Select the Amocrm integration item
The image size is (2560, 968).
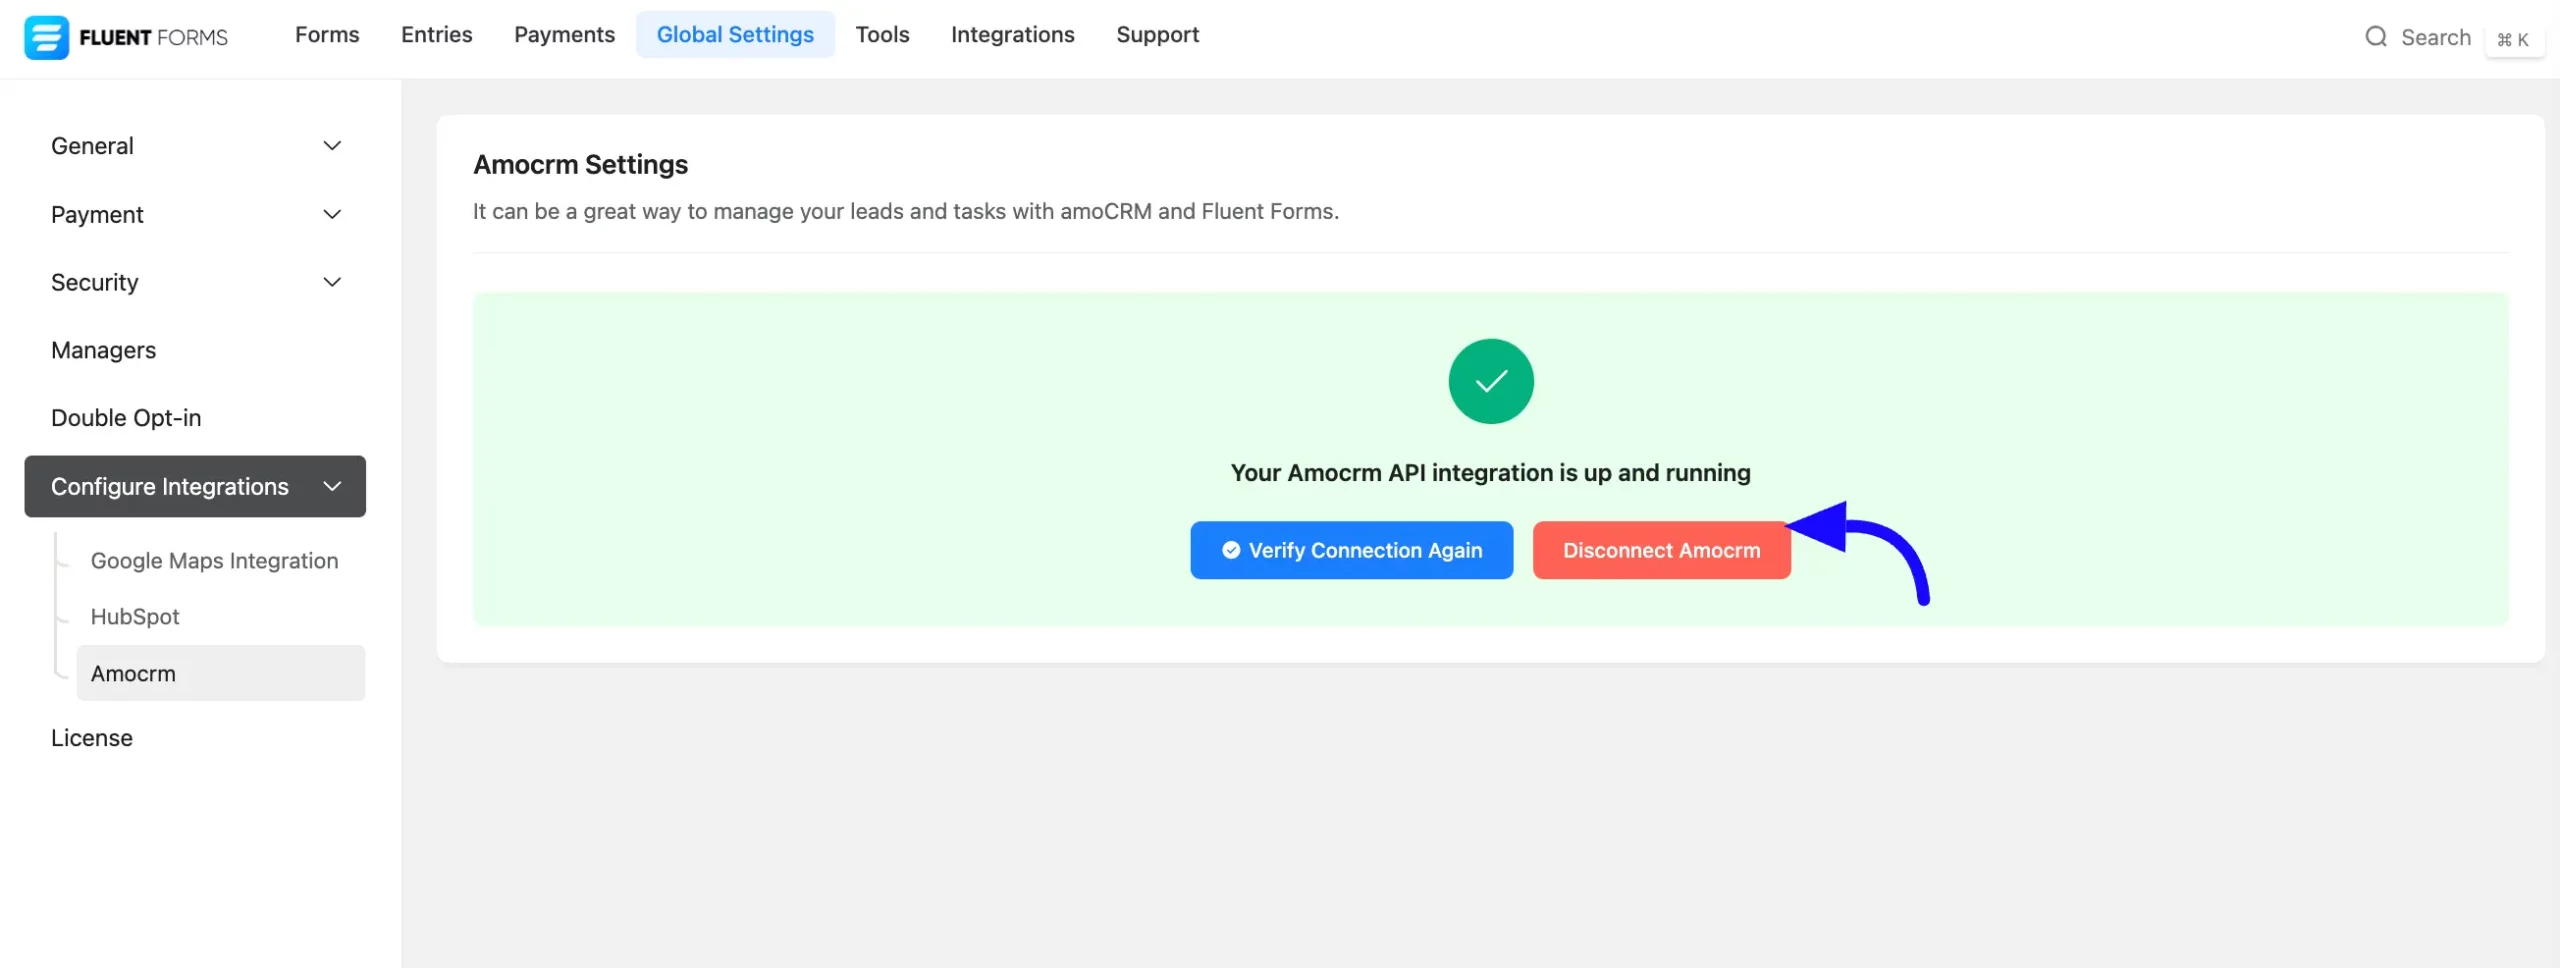point(221,673)
